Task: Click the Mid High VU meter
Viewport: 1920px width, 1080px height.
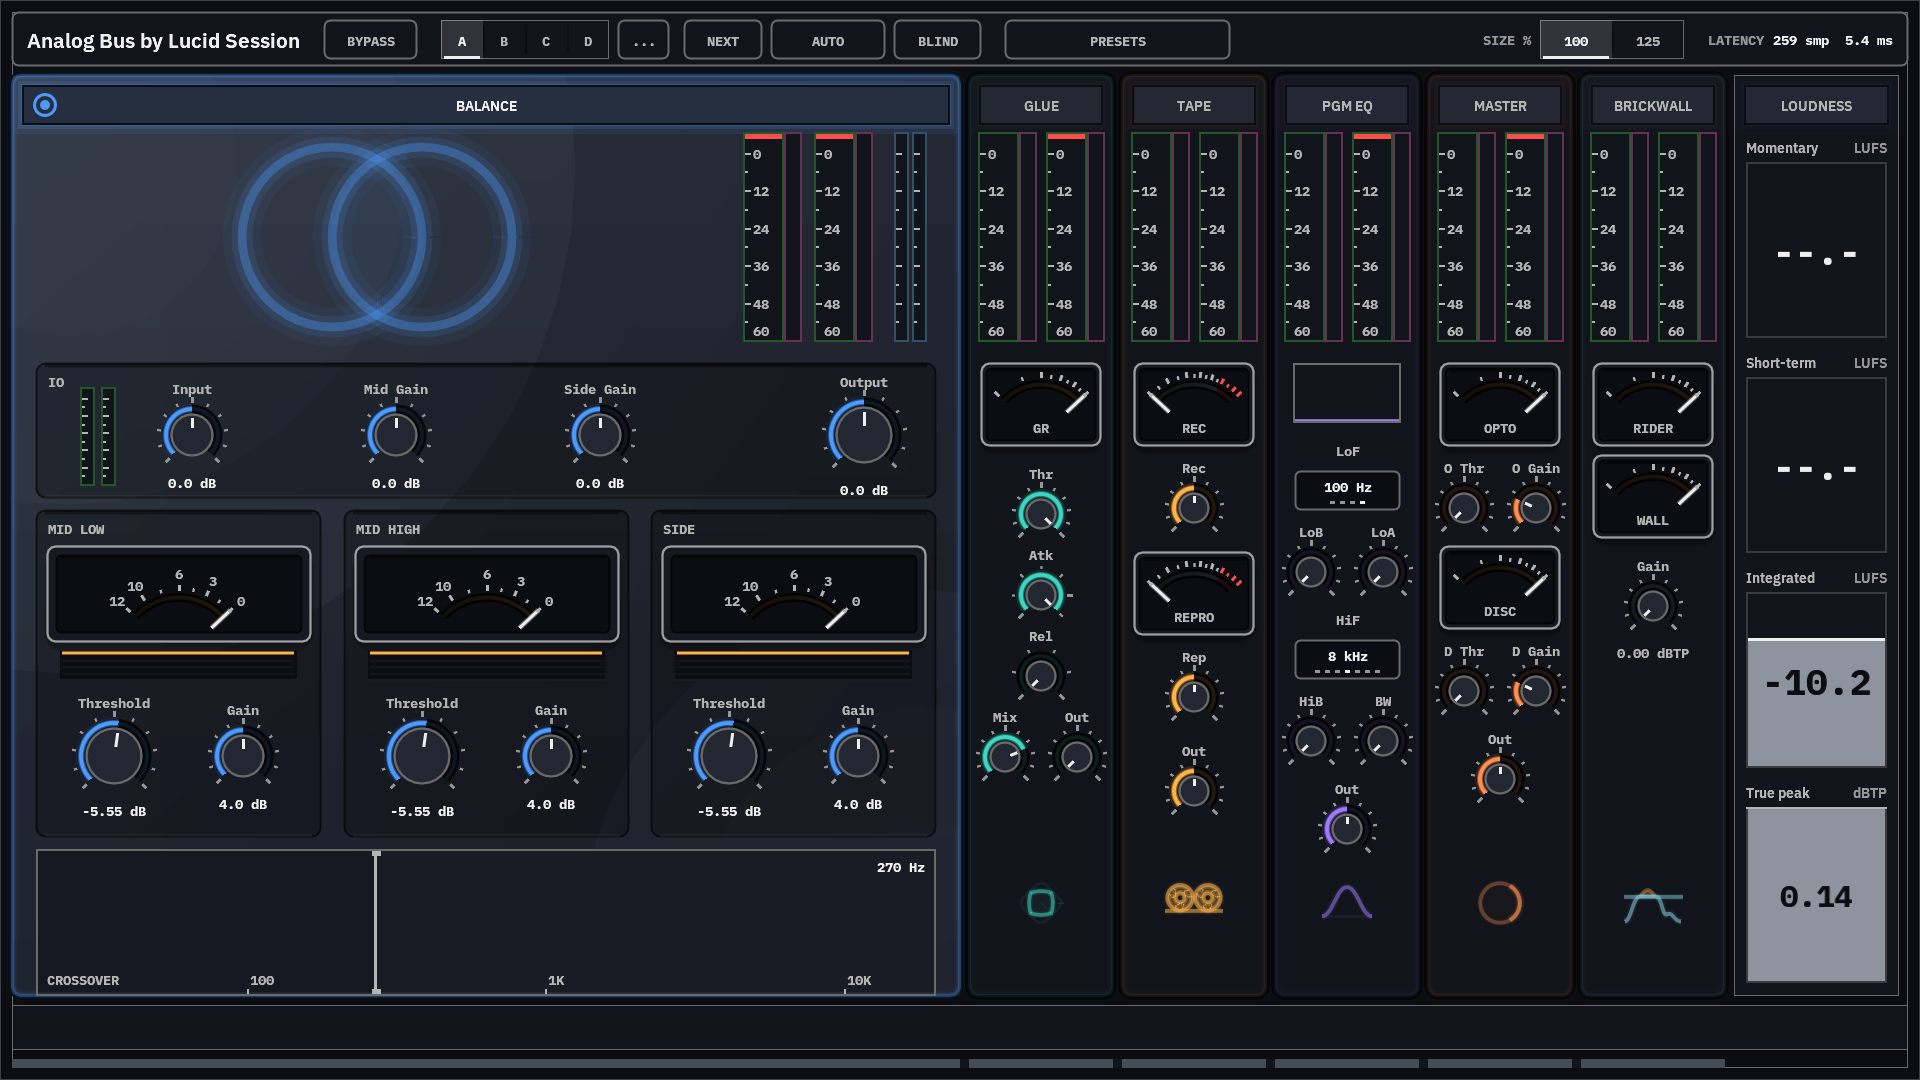Action: point(487,594)
